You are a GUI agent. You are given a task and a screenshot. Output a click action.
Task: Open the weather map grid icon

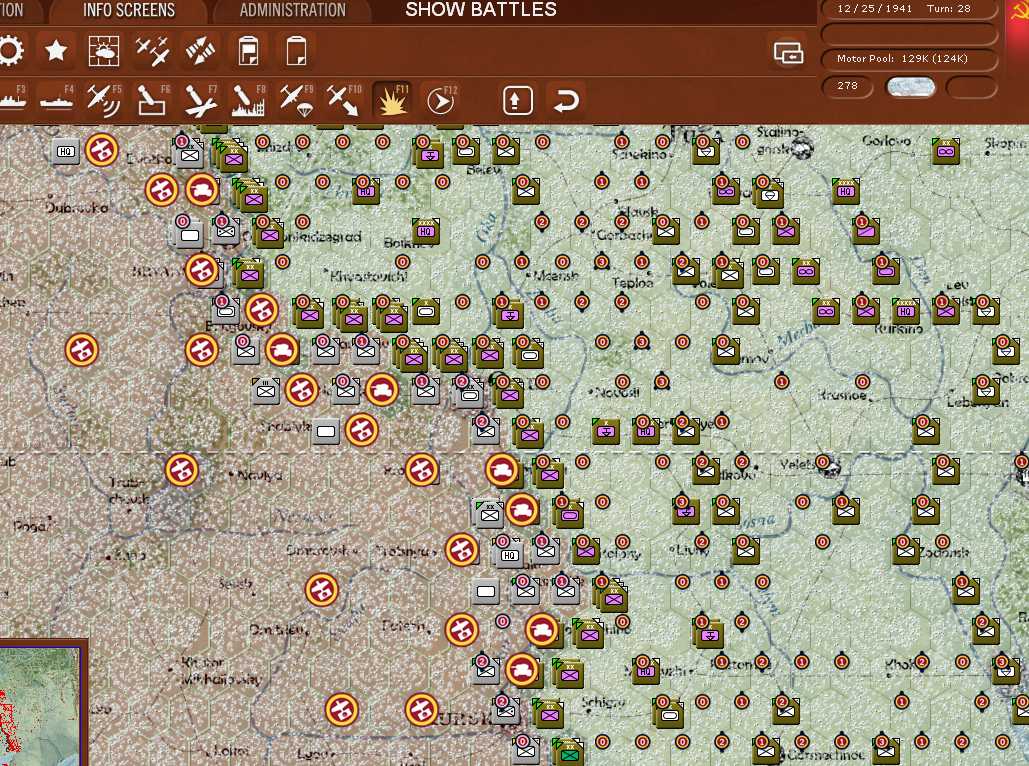coord(104,51)
